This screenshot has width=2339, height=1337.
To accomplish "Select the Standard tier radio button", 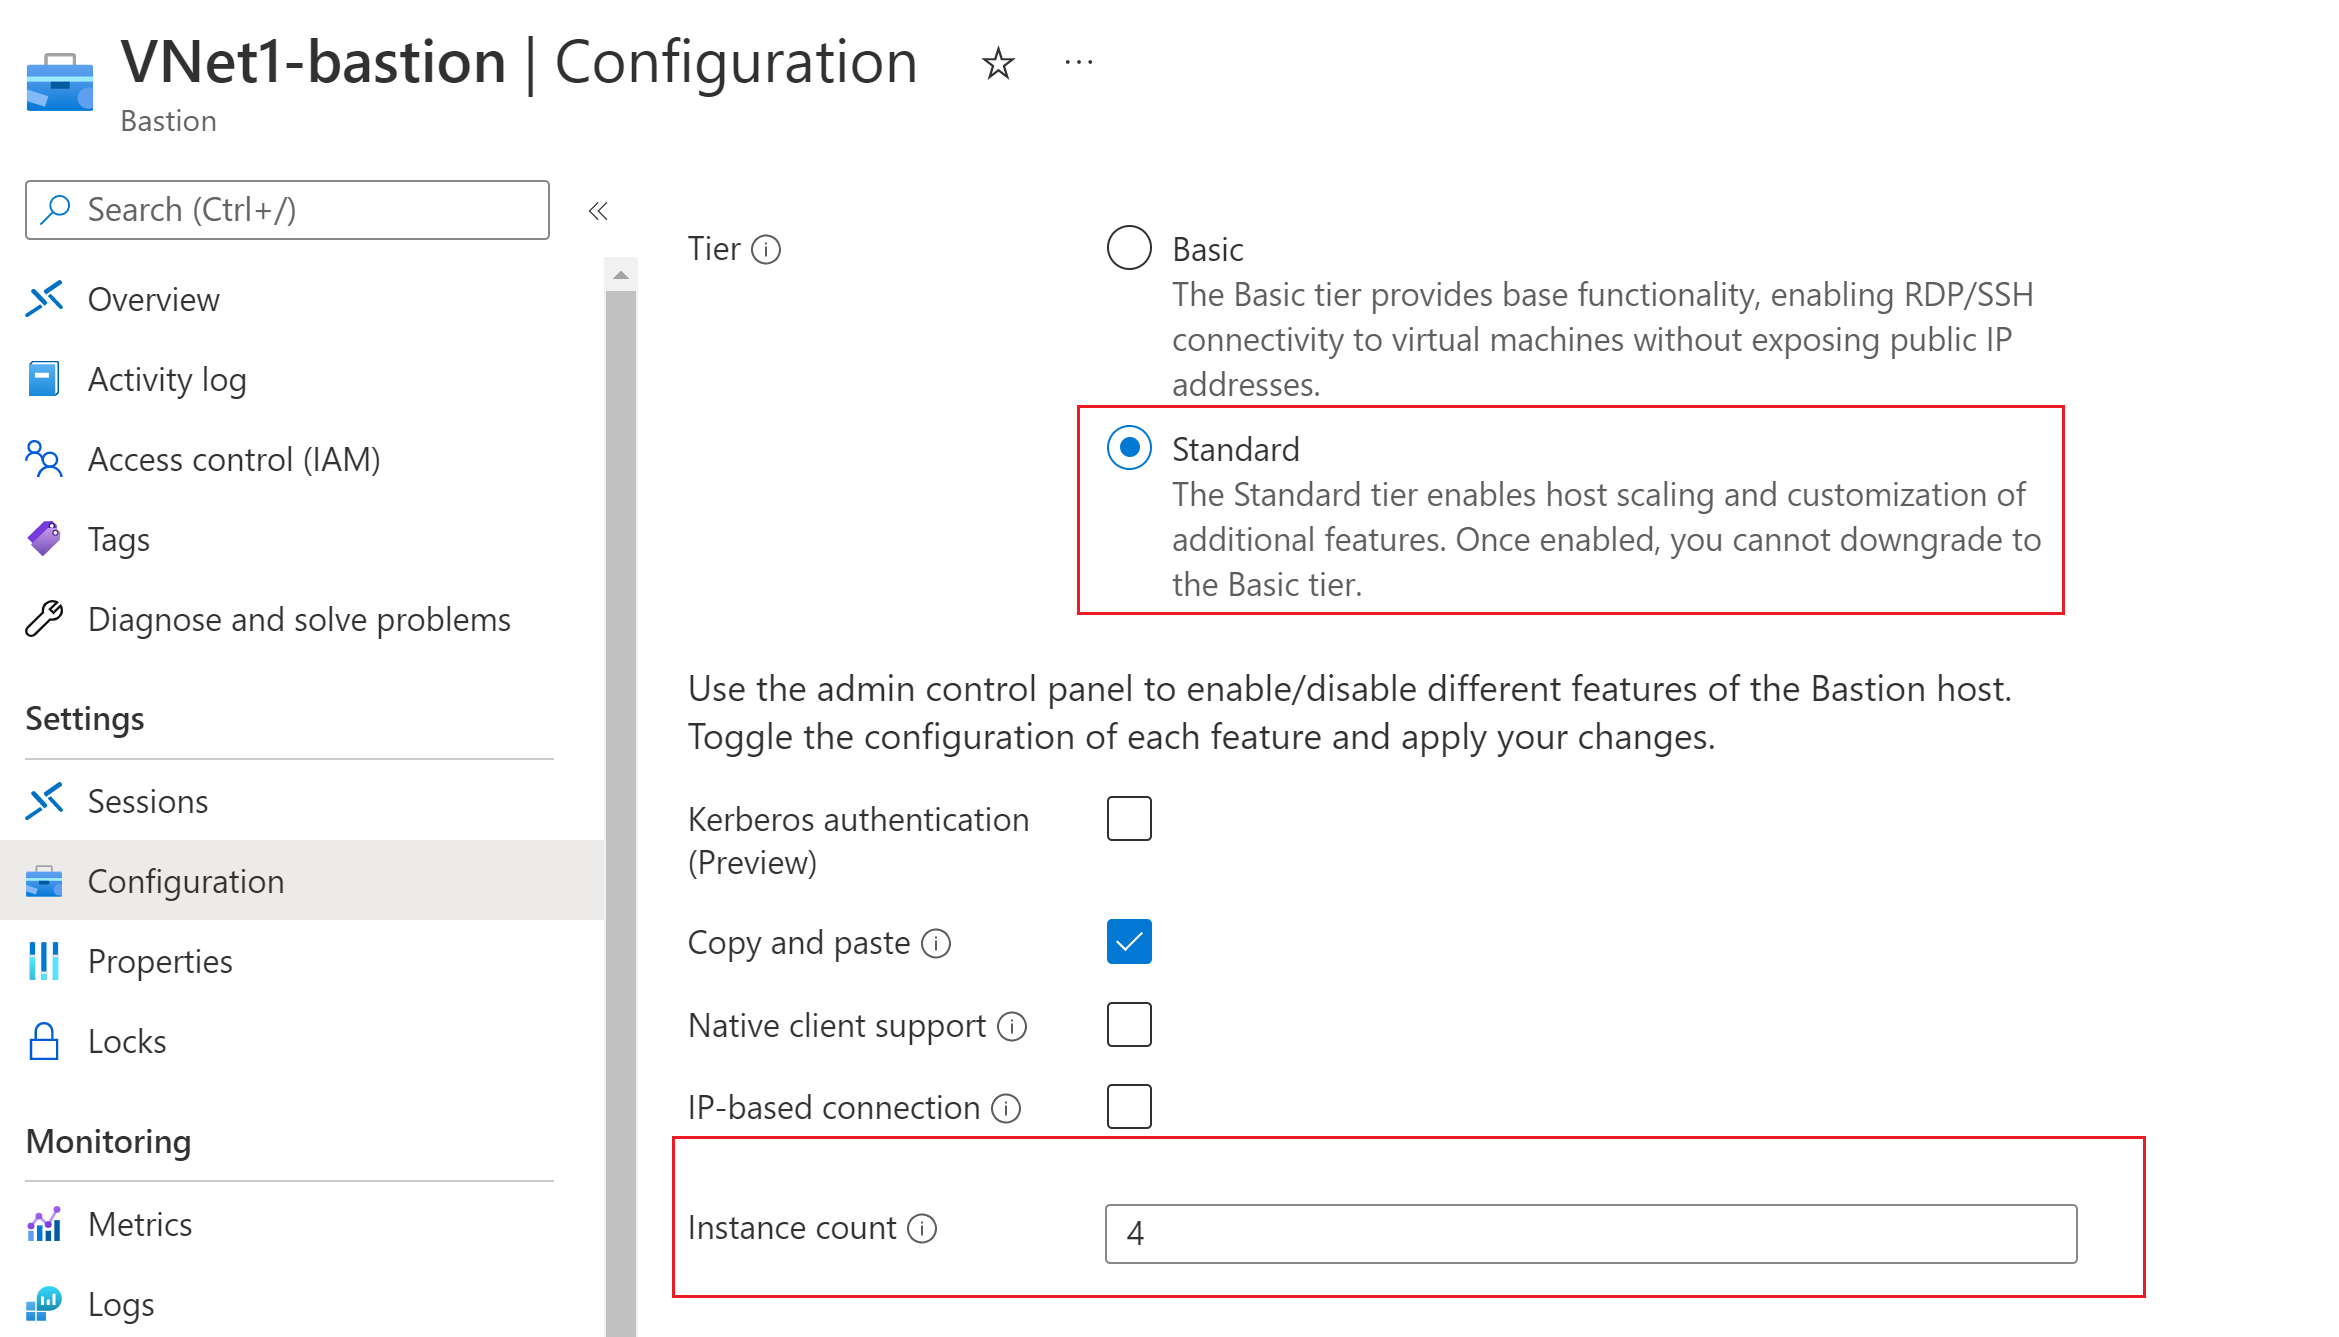I will (x=1129, y=448).
